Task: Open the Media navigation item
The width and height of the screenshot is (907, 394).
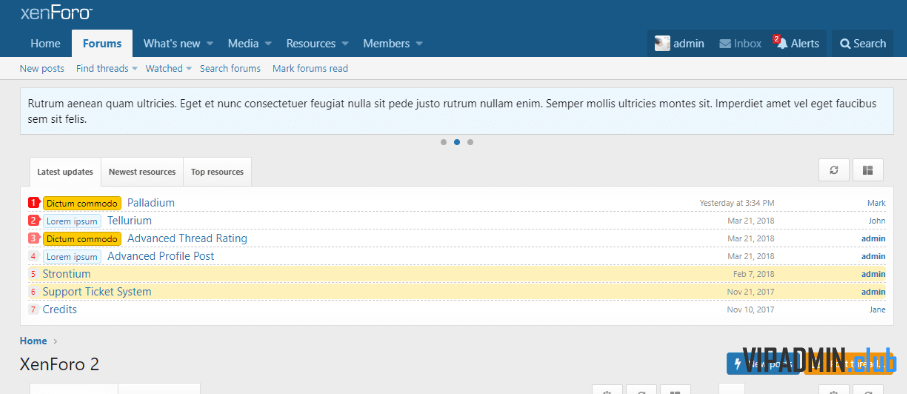Action: (x=243, y=43)
